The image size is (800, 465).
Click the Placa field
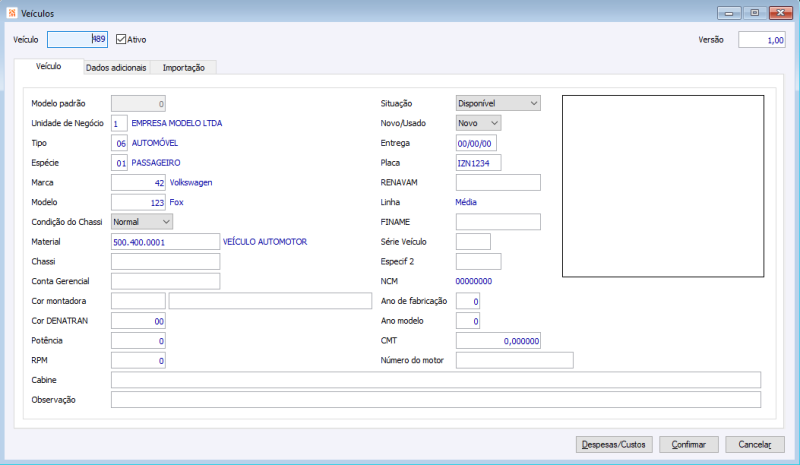coord(478,163)
